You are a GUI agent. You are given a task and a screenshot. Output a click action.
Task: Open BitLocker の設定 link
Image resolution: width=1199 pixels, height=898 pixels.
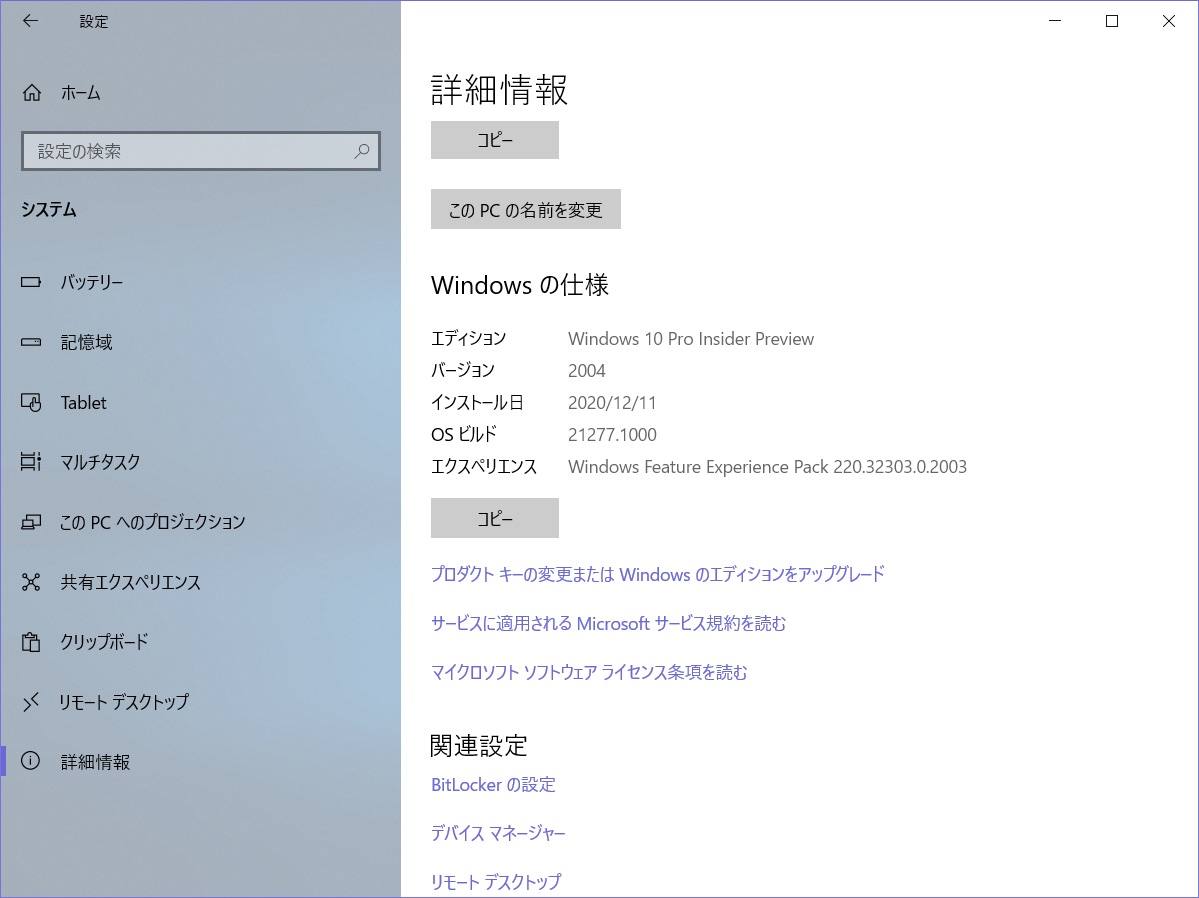tap(493, 785)
